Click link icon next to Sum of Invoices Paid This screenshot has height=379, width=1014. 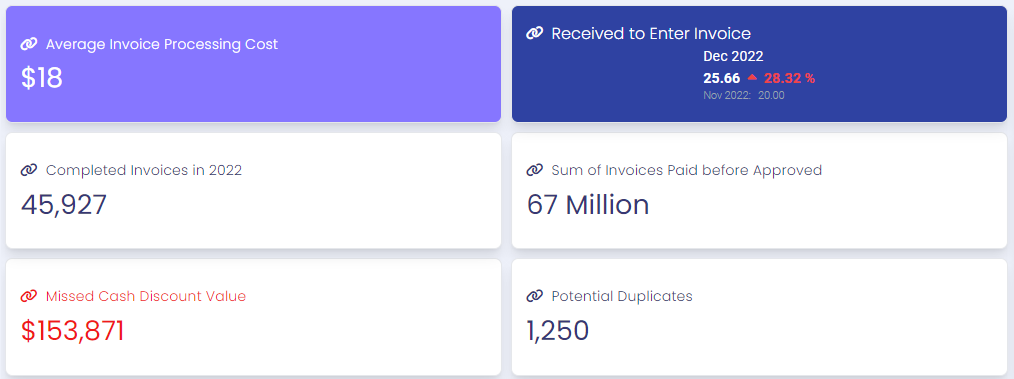534,170
